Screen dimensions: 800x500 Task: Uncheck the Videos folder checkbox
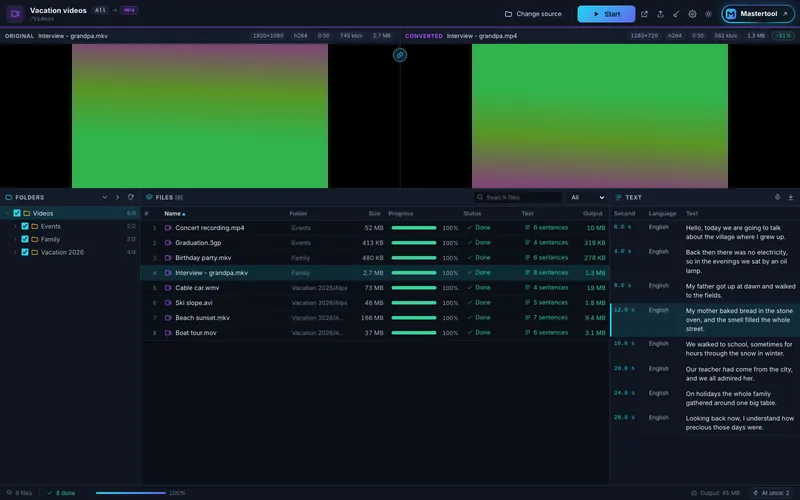point(17,213)
